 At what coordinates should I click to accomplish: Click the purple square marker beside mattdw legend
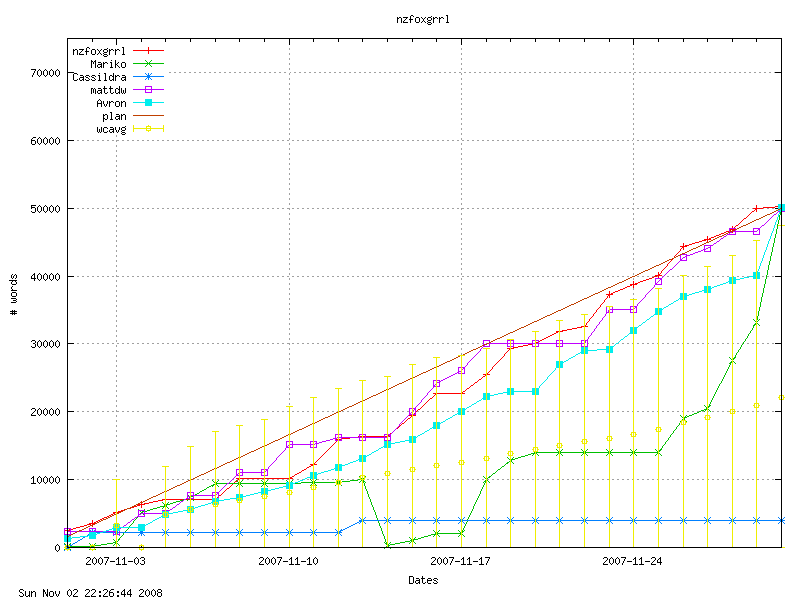147,89
